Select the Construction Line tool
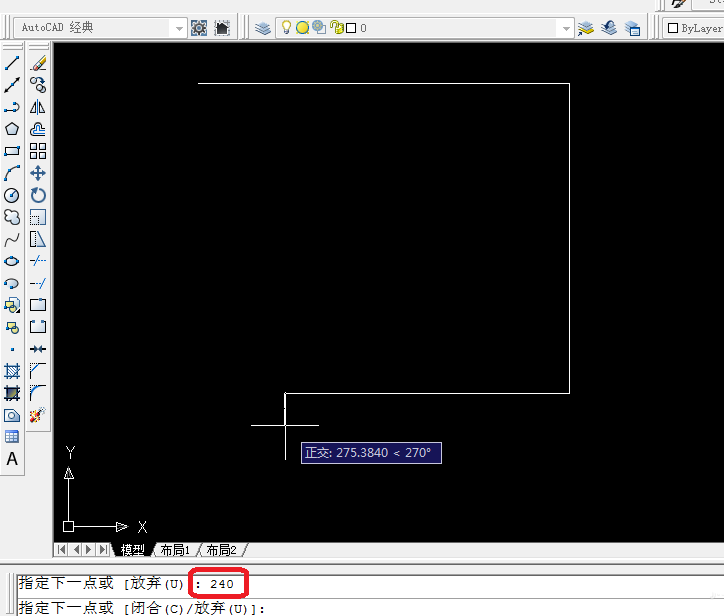Image resolution: width=724 pixels, height=616 pixels. [12, 85]
